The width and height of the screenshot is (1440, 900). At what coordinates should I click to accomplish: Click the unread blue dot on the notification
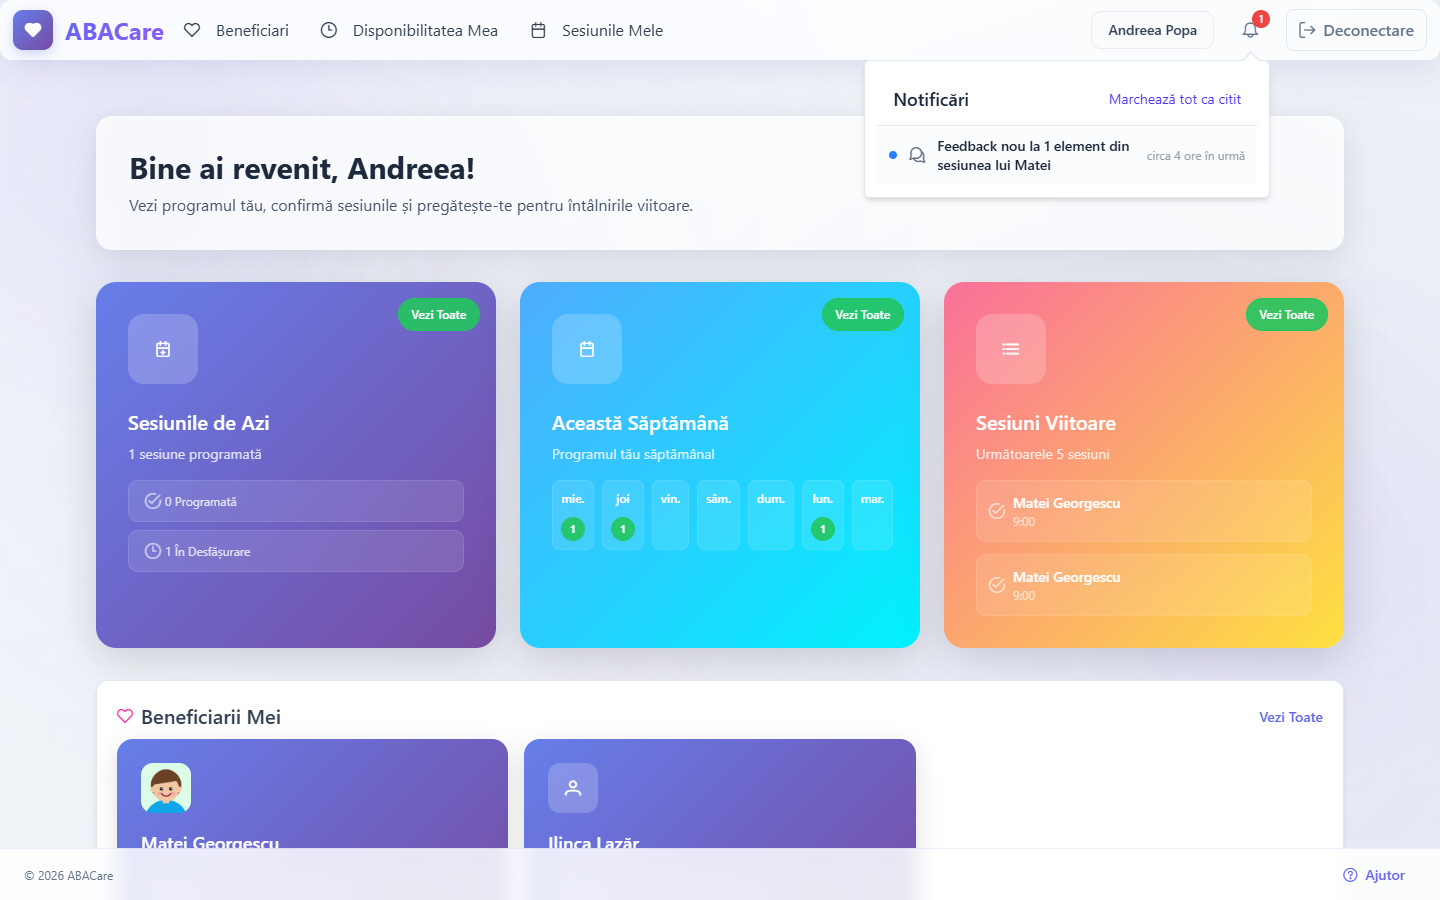pyautogui.click(x=893, y=155)
